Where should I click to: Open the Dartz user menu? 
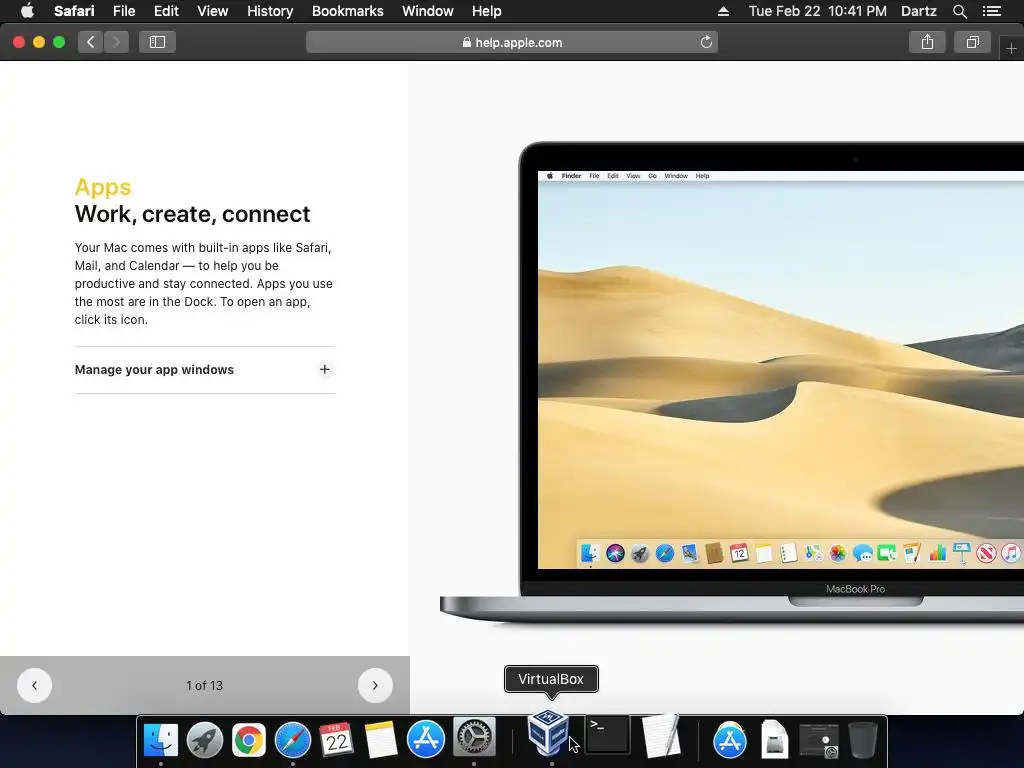[918, 11]
